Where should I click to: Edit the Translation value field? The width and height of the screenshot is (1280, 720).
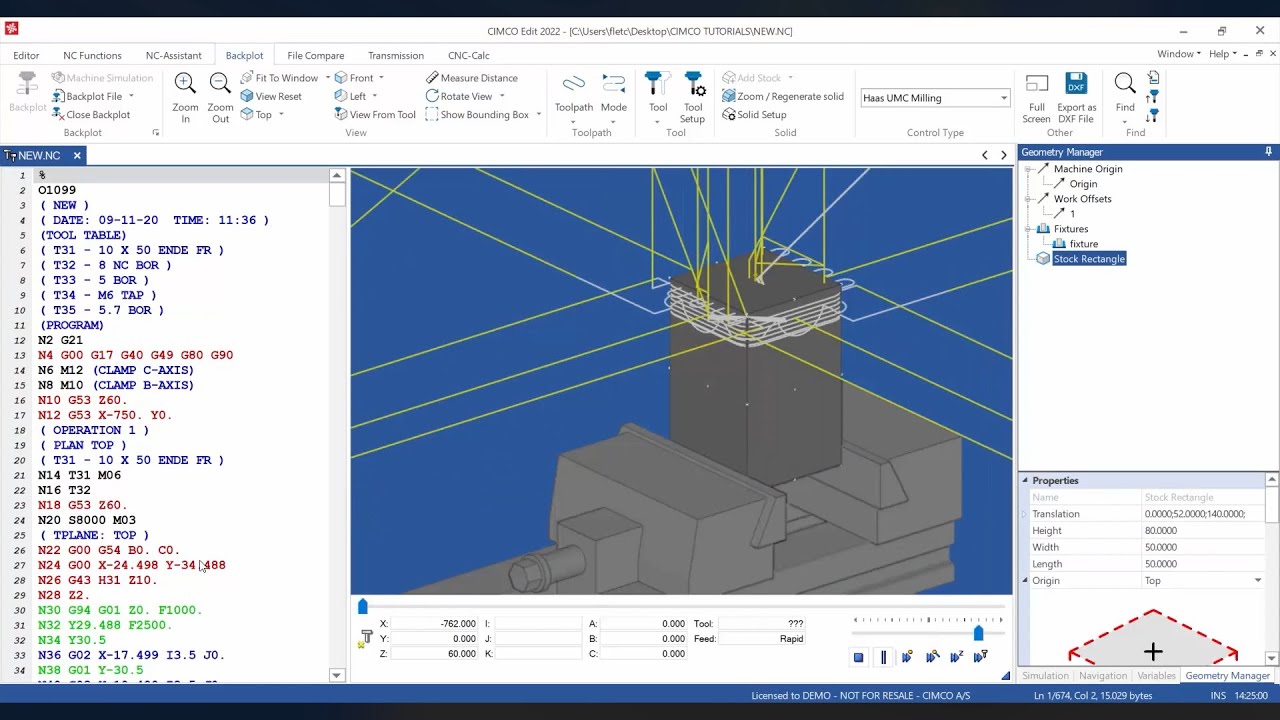pos(1204,514)
